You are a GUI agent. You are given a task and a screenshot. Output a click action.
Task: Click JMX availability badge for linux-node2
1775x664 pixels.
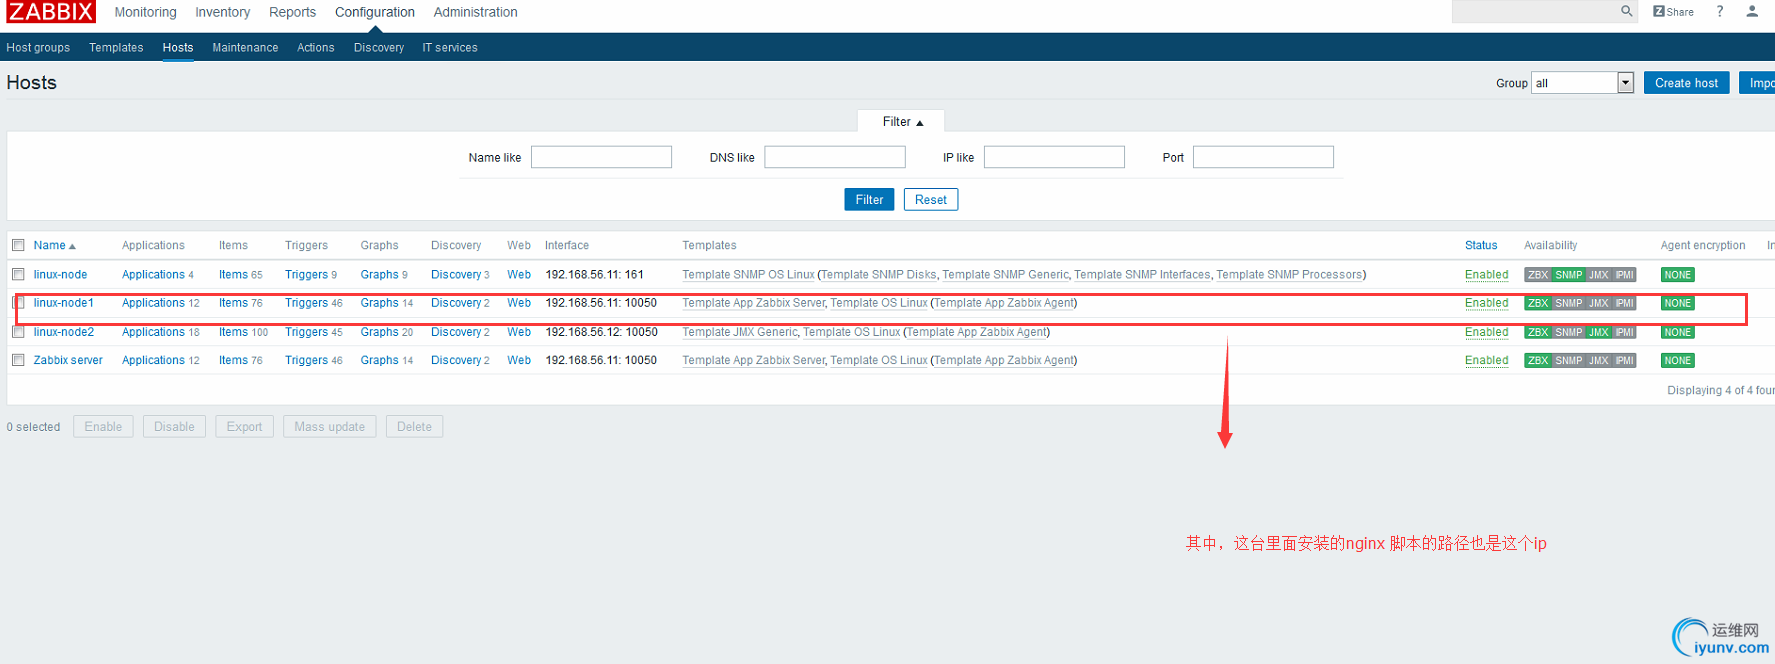click(x=1599, y=332)
